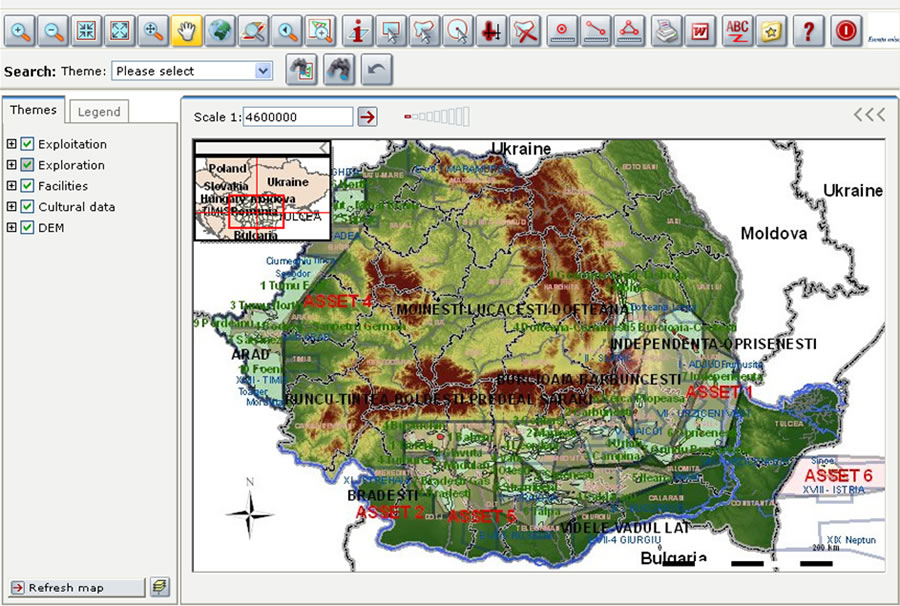Click the BRADESTI map label
900x606 pixels.
[x=383, y=495]
